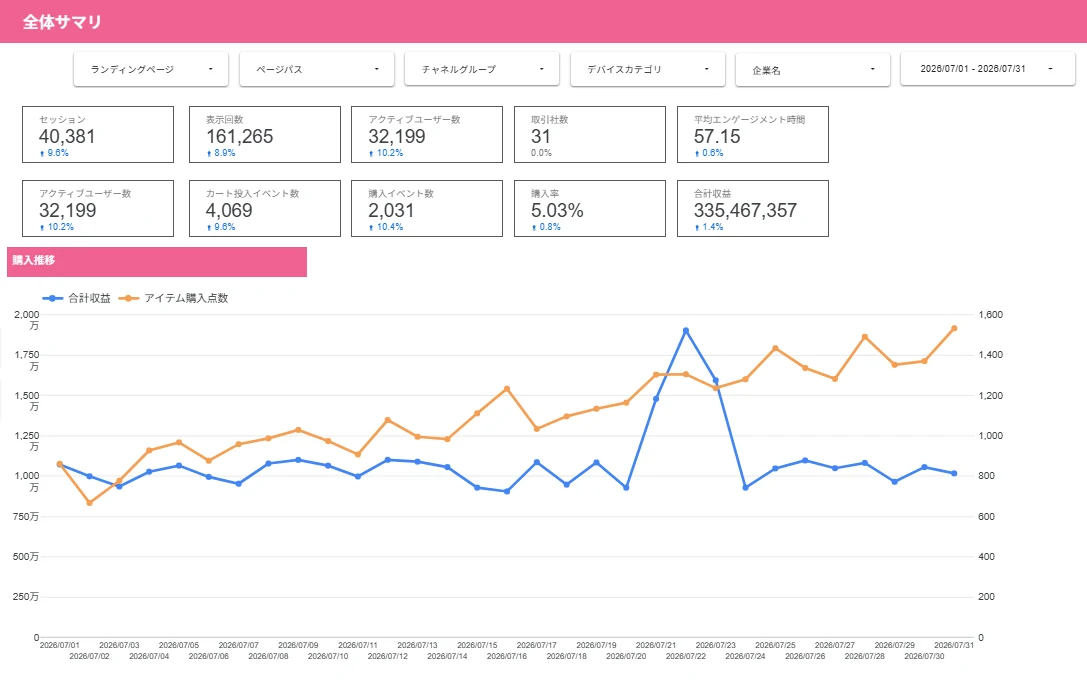Click the blue peak data point on 2026/07/22

point(686,331)
